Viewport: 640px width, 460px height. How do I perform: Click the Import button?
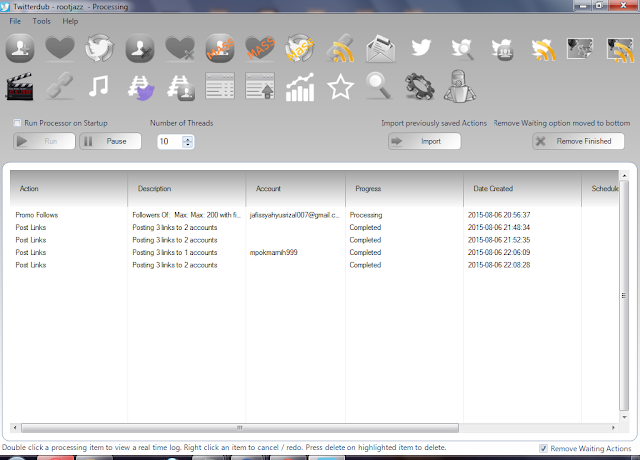(x=424, y=141)
